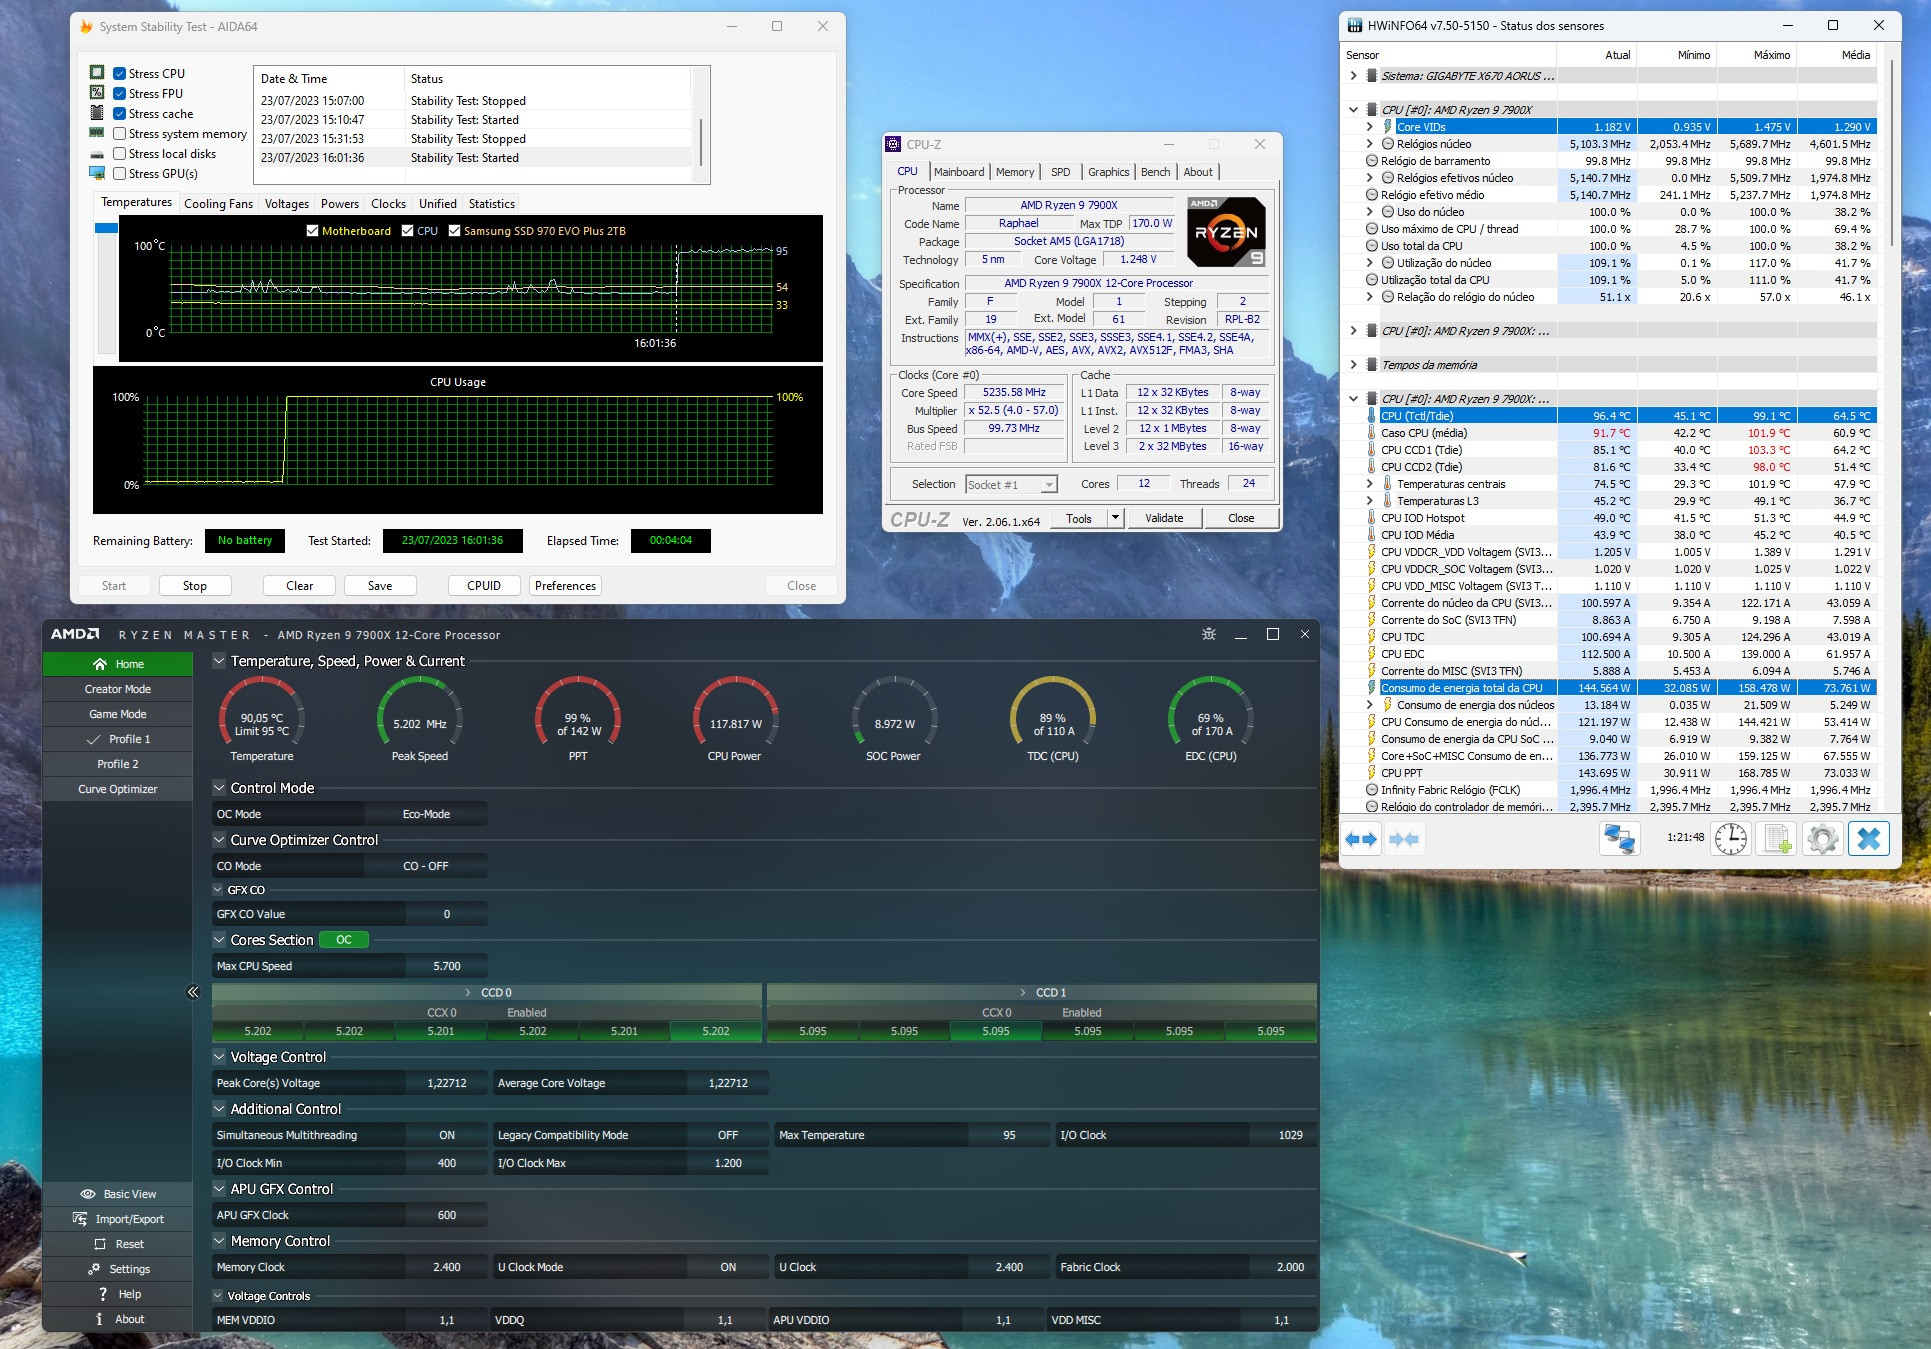
Task: Expand the Core VIDs row in HWiNFO
Action: point(1369,127)
